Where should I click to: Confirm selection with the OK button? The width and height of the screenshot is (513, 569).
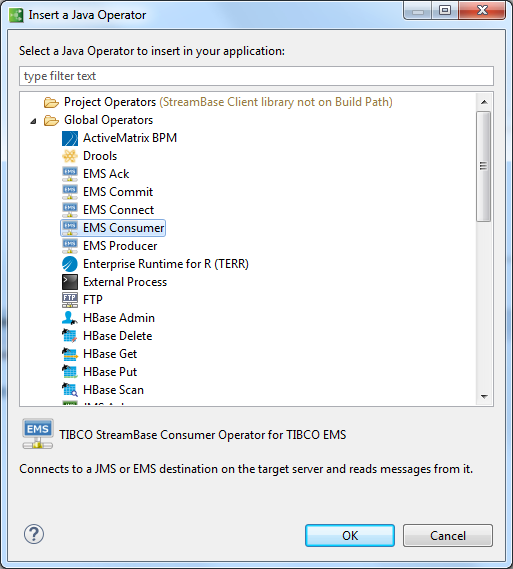[350, 535]
